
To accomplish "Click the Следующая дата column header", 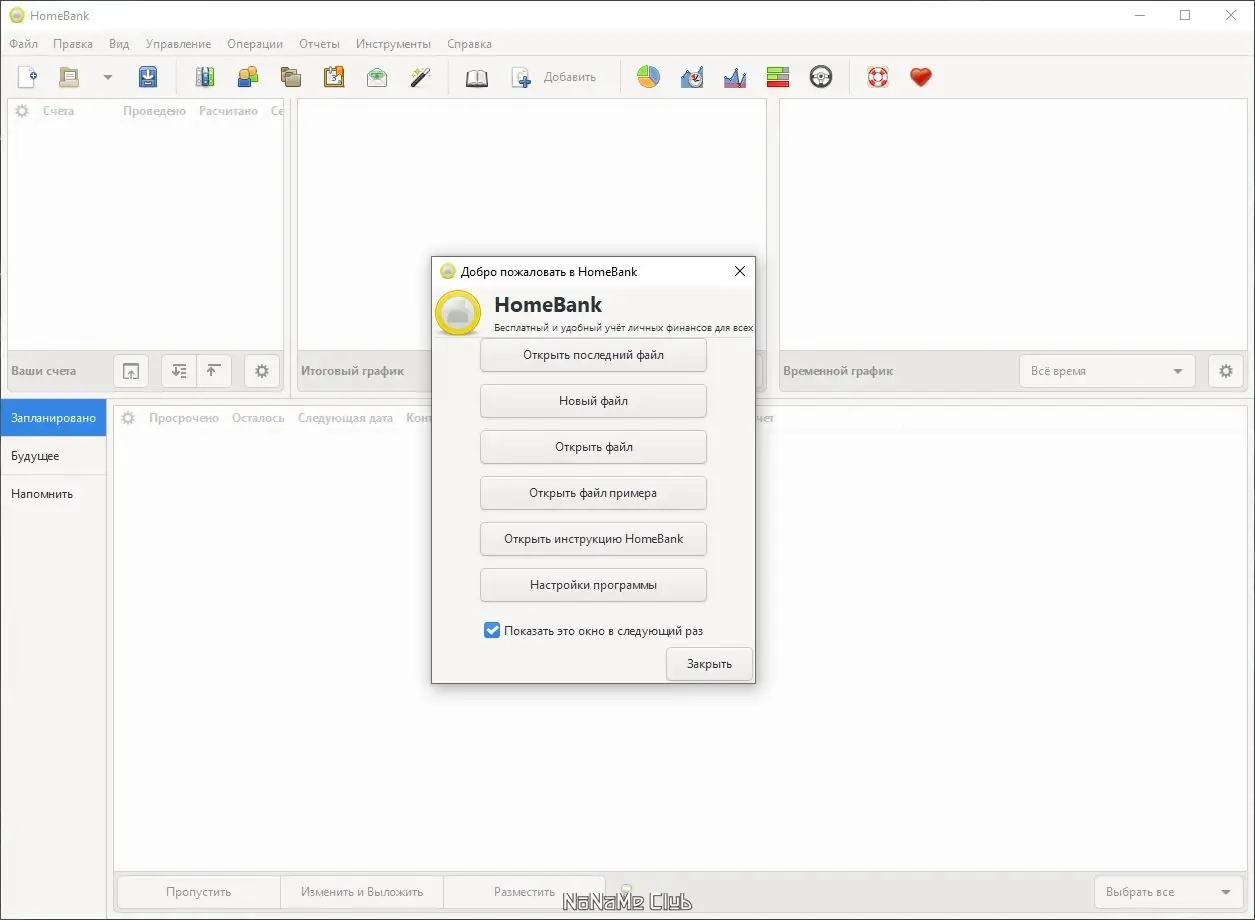I will pyautogui.click(x=345, y=418).
